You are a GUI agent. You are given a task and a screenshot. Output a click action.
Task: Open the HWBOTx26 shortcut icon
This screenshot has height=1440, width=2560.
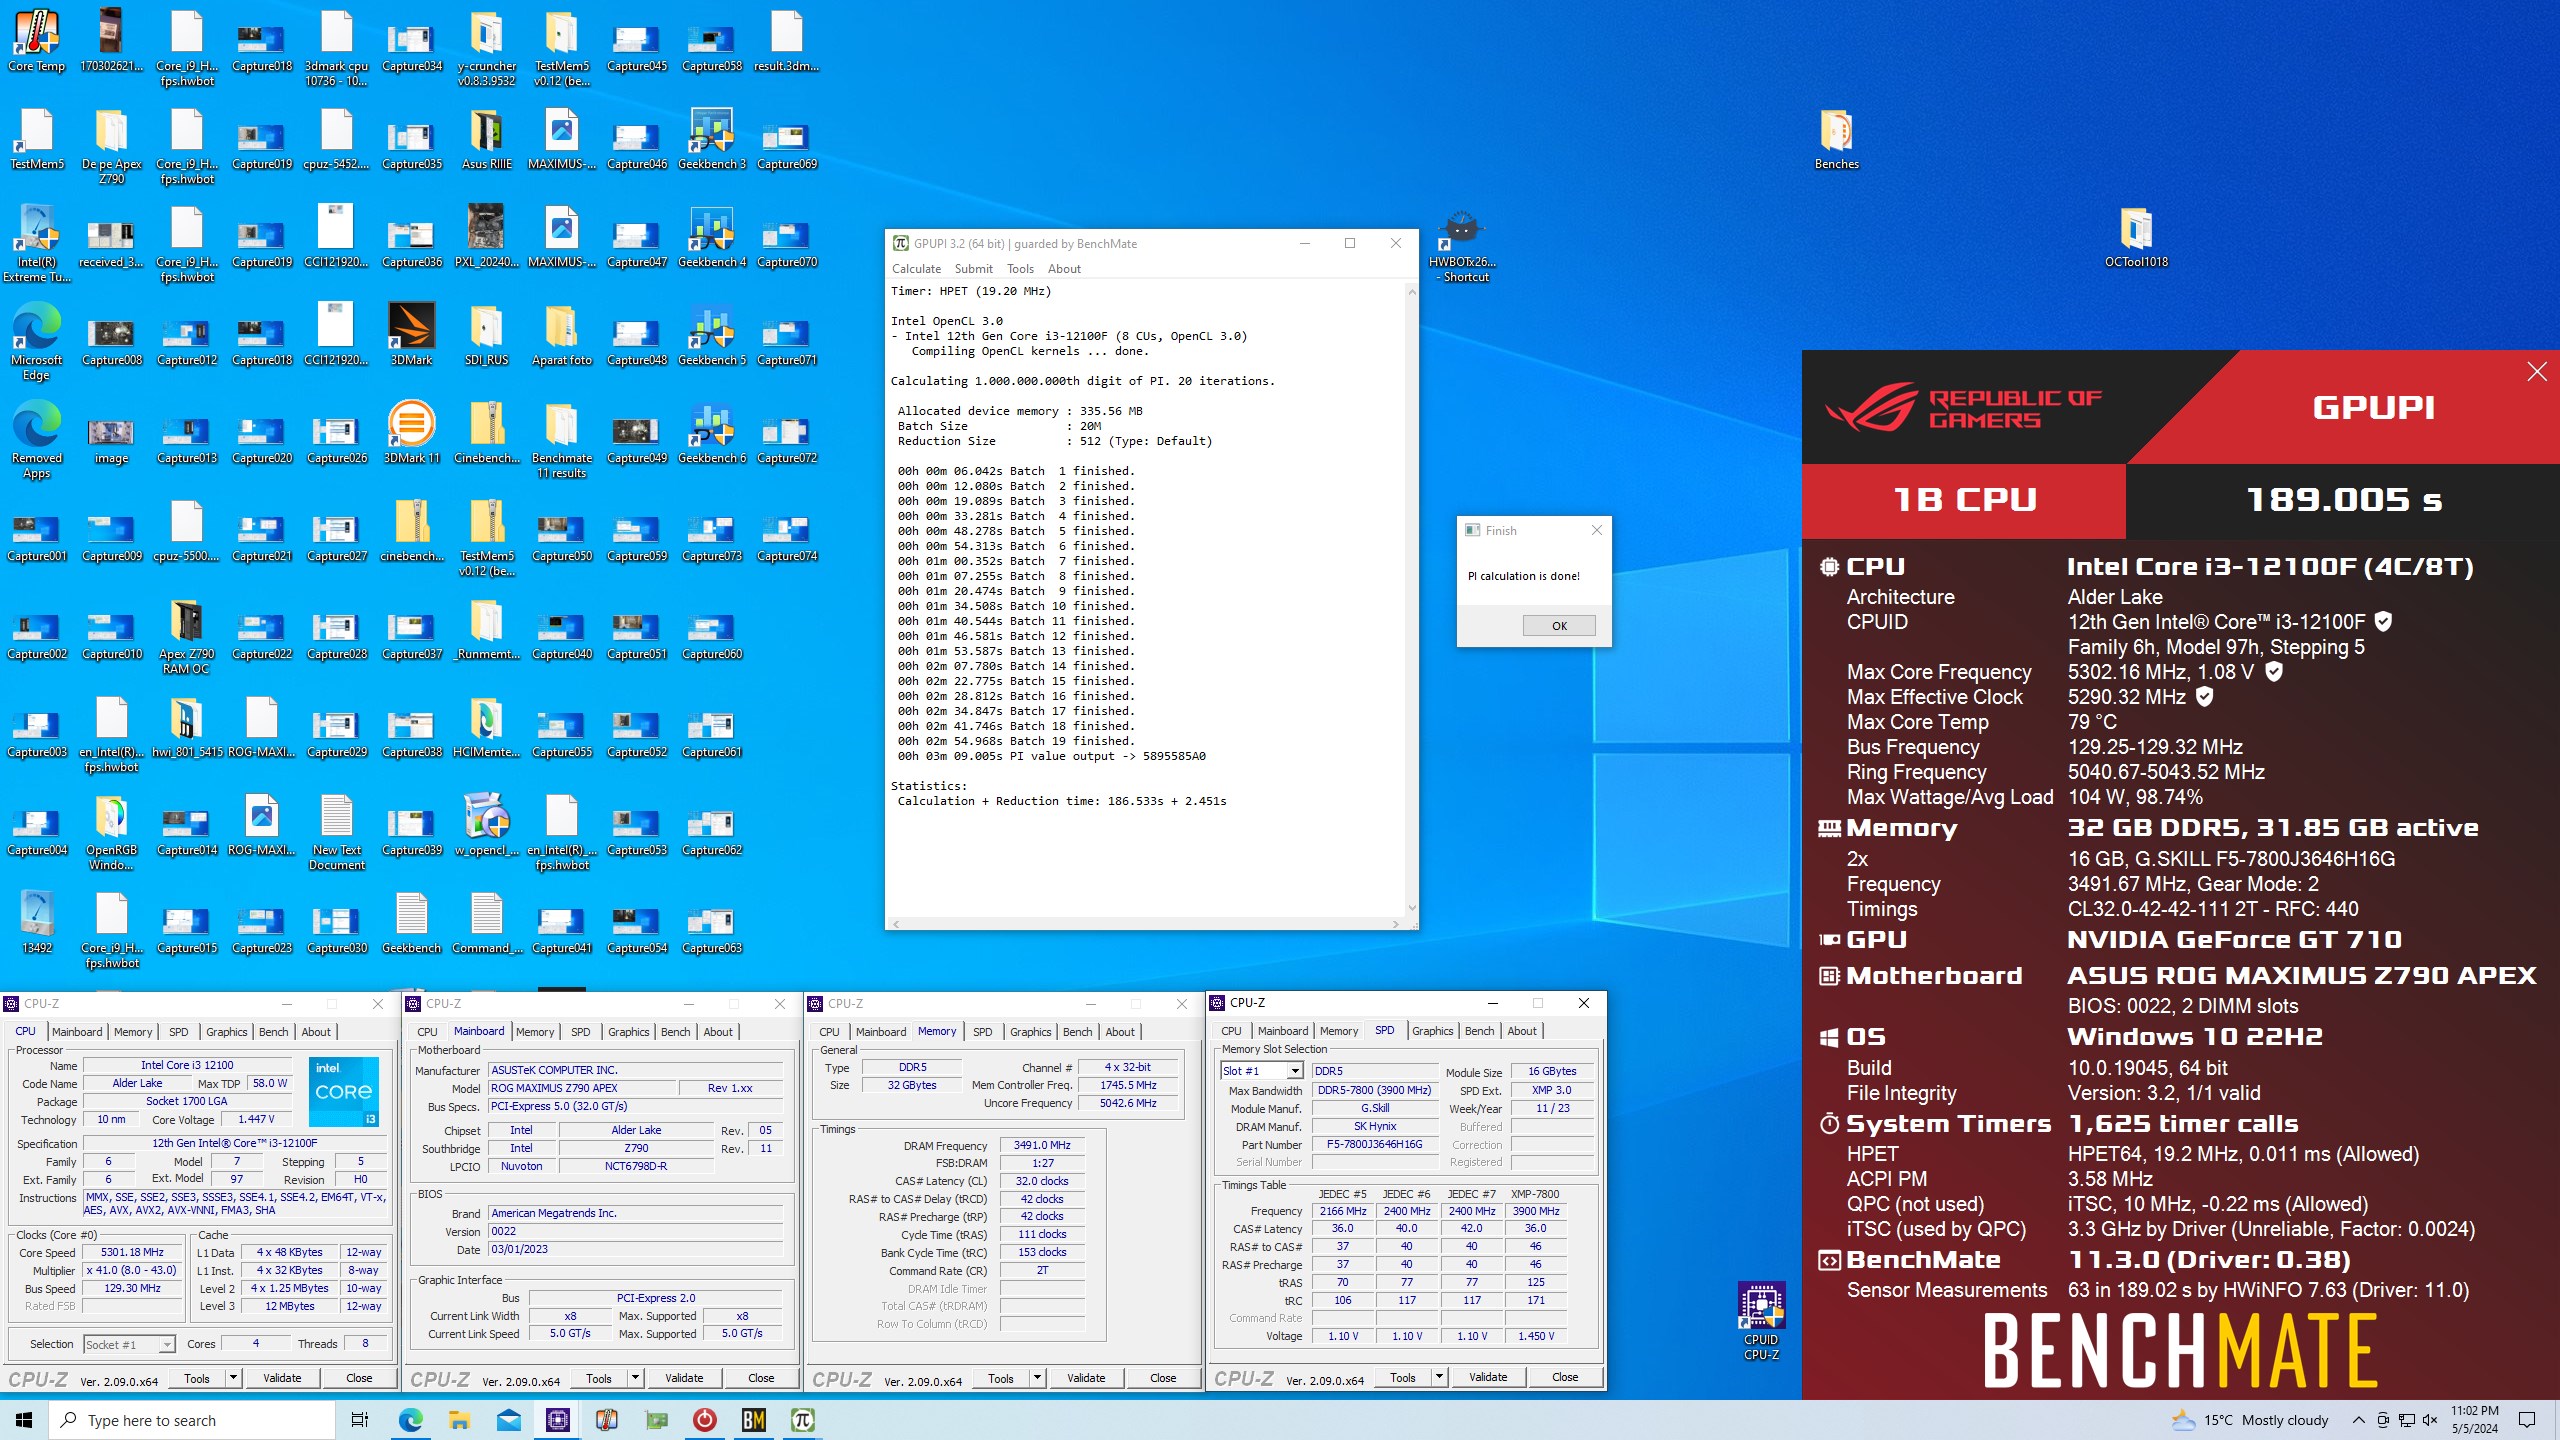tap(1462, 245)
